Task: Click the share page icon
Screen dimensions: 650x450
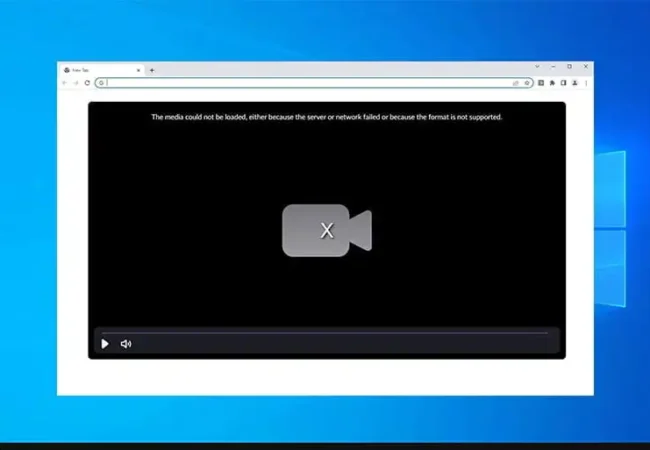Action: (516, 83)
